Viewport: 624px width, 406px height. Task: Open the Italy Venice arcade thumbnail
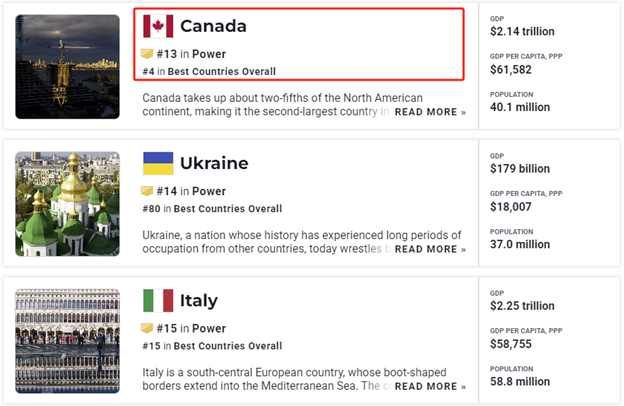click(x=68, y=340)
